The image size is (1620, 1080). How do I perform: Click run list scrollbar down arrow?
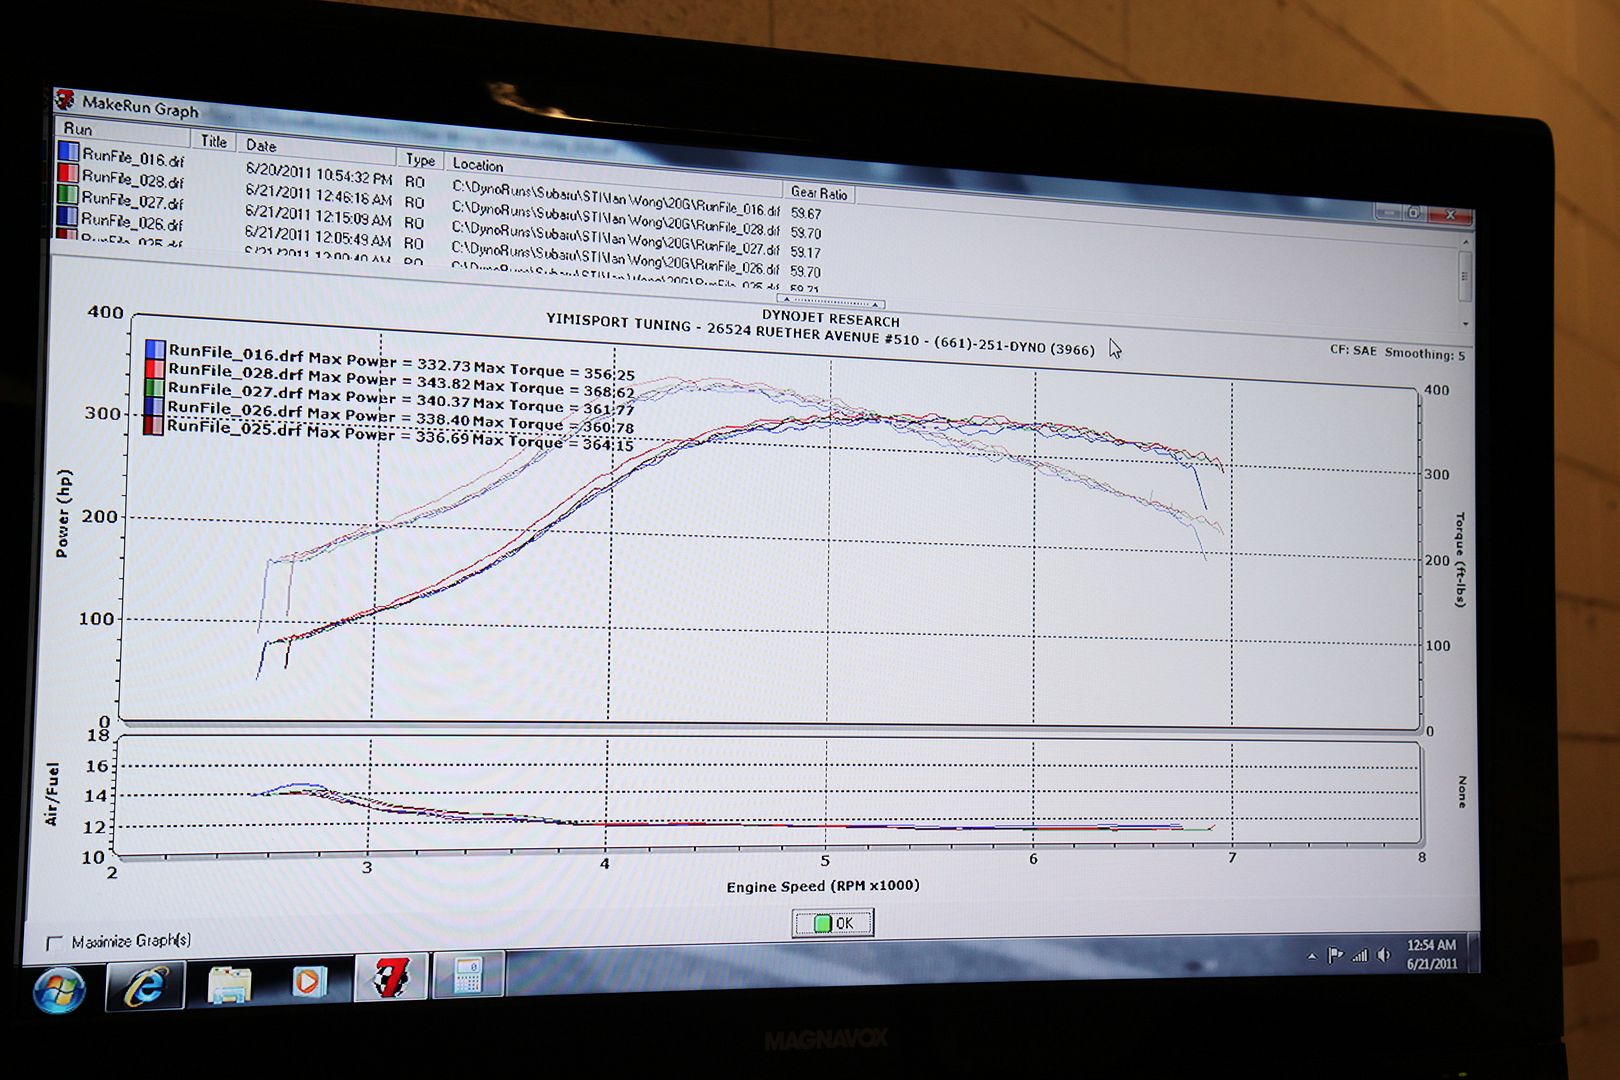pos(1465,324)
